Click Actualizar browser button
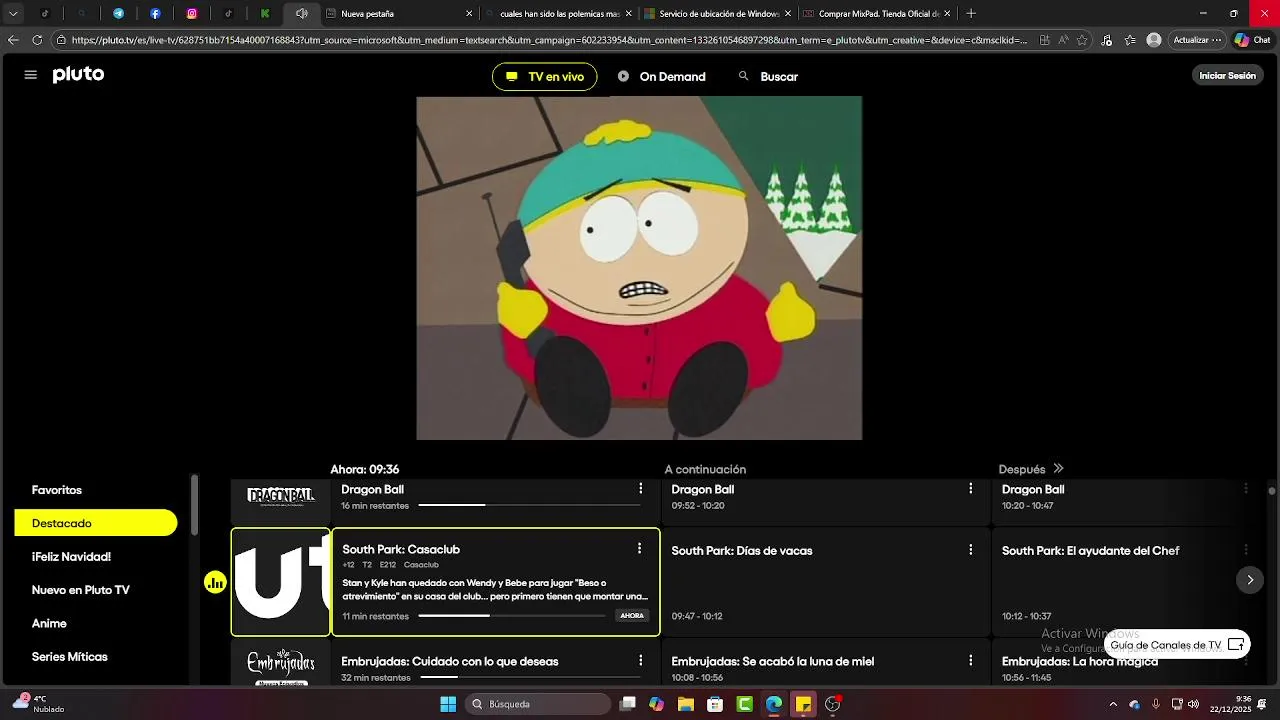 click(x=1197, y=40)
